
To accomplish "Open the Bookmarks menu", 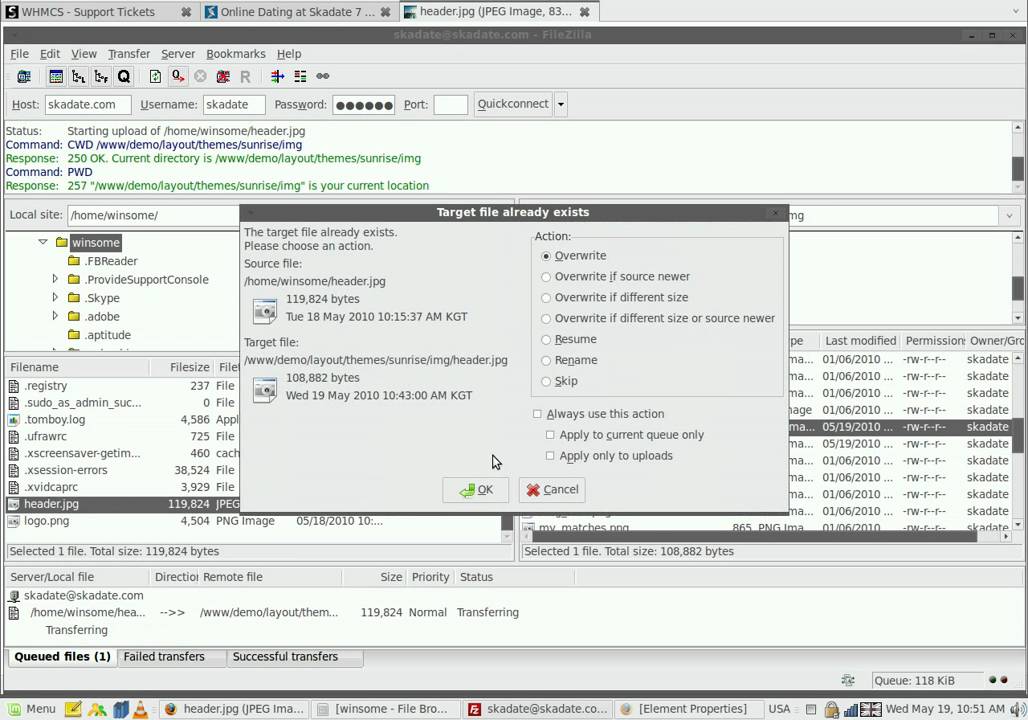I will pyautogui.click(x=235, y=54).
